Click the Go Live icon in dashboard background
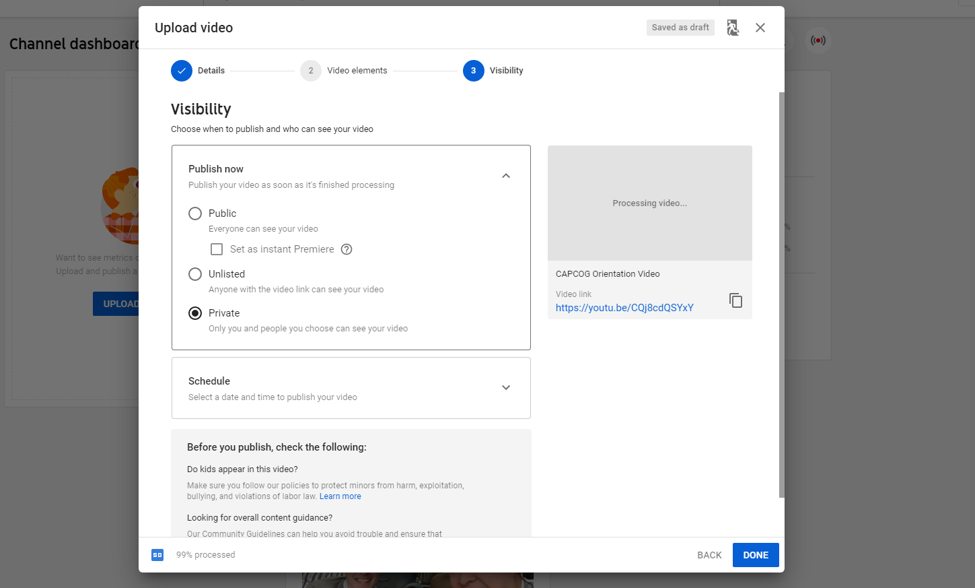Screen dimensions: 975x588 click(x=818, y=40)
